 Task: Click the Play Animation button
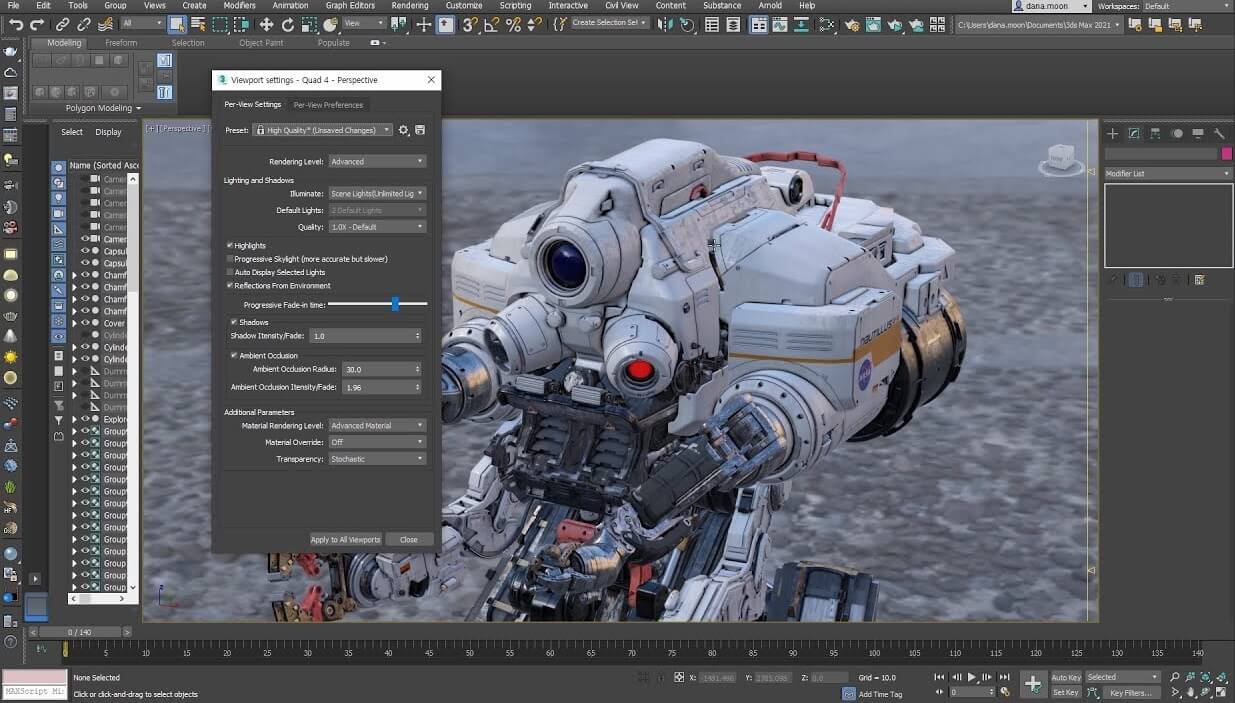(x=971, y=677)
